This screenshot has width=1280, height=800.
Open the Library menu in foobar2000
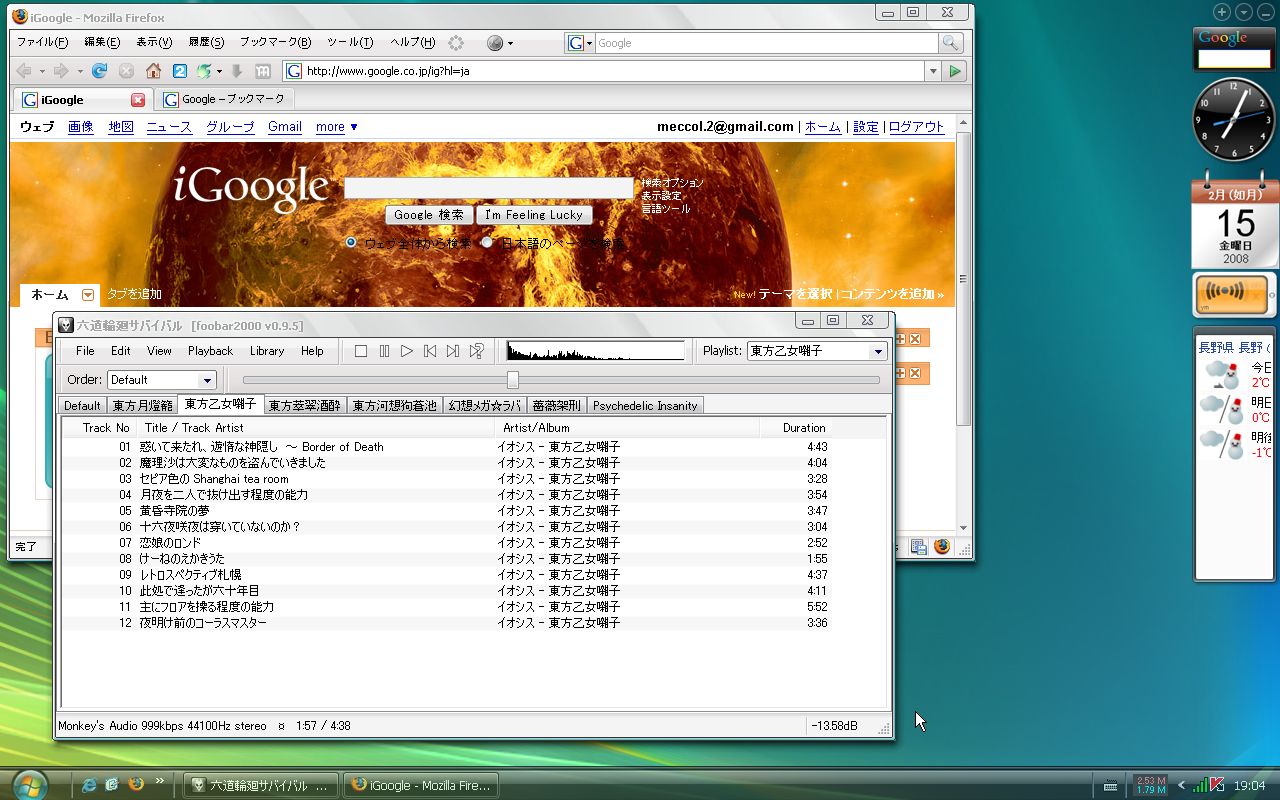(x=267, y=351)
